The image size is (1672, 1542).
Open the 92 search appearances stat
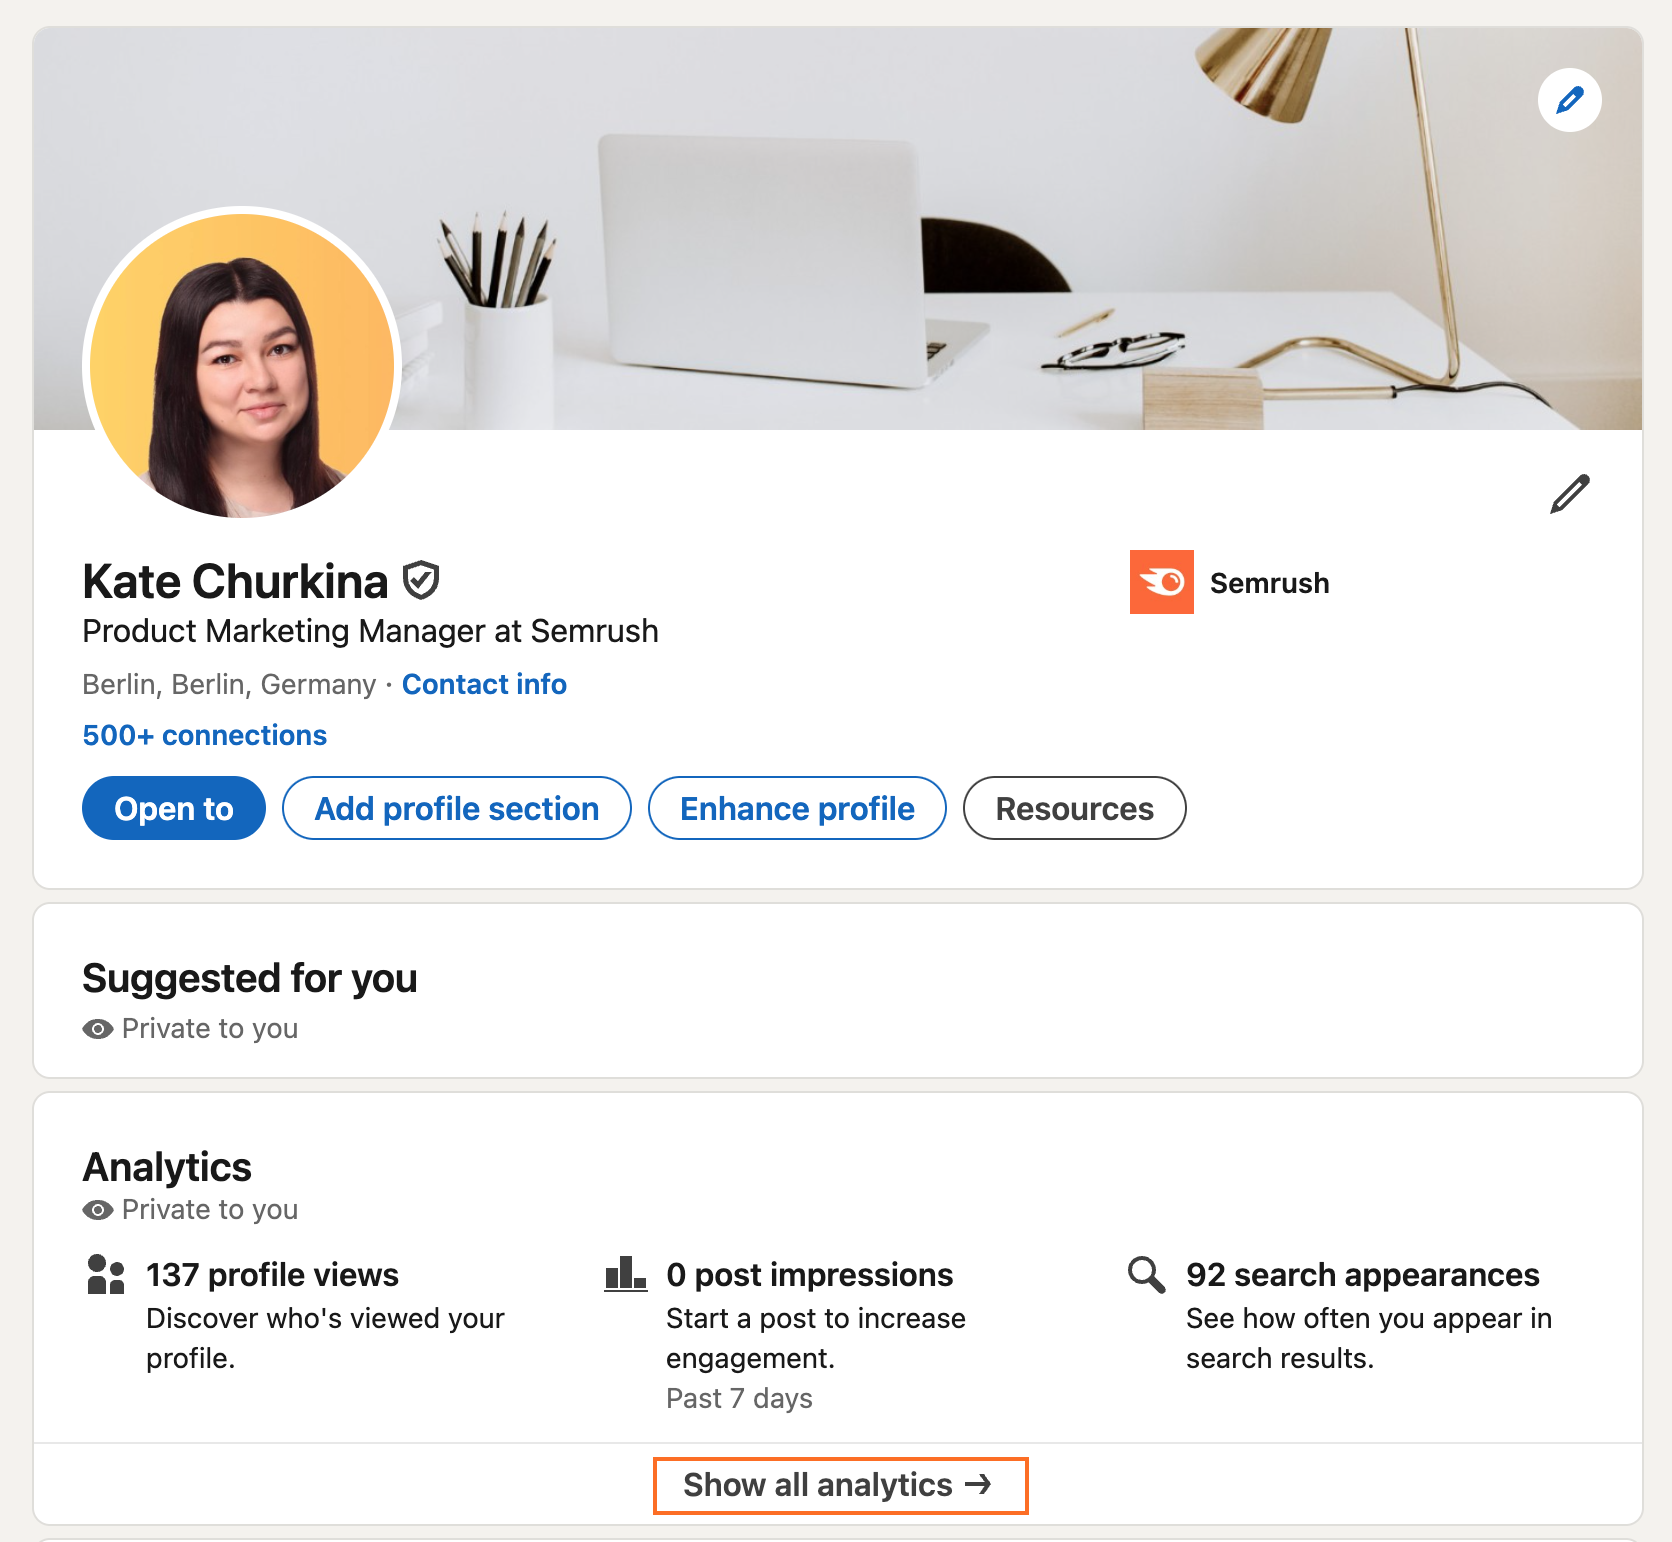(x=1362, y=1275)
